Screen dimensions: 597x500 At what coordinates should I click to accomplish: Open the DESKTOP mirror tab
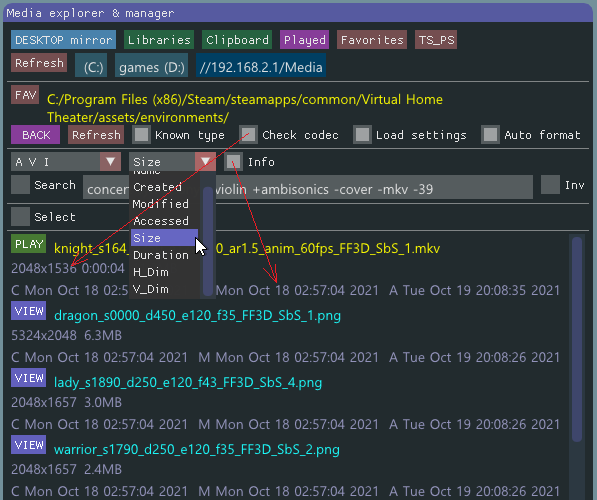[63, 40]
